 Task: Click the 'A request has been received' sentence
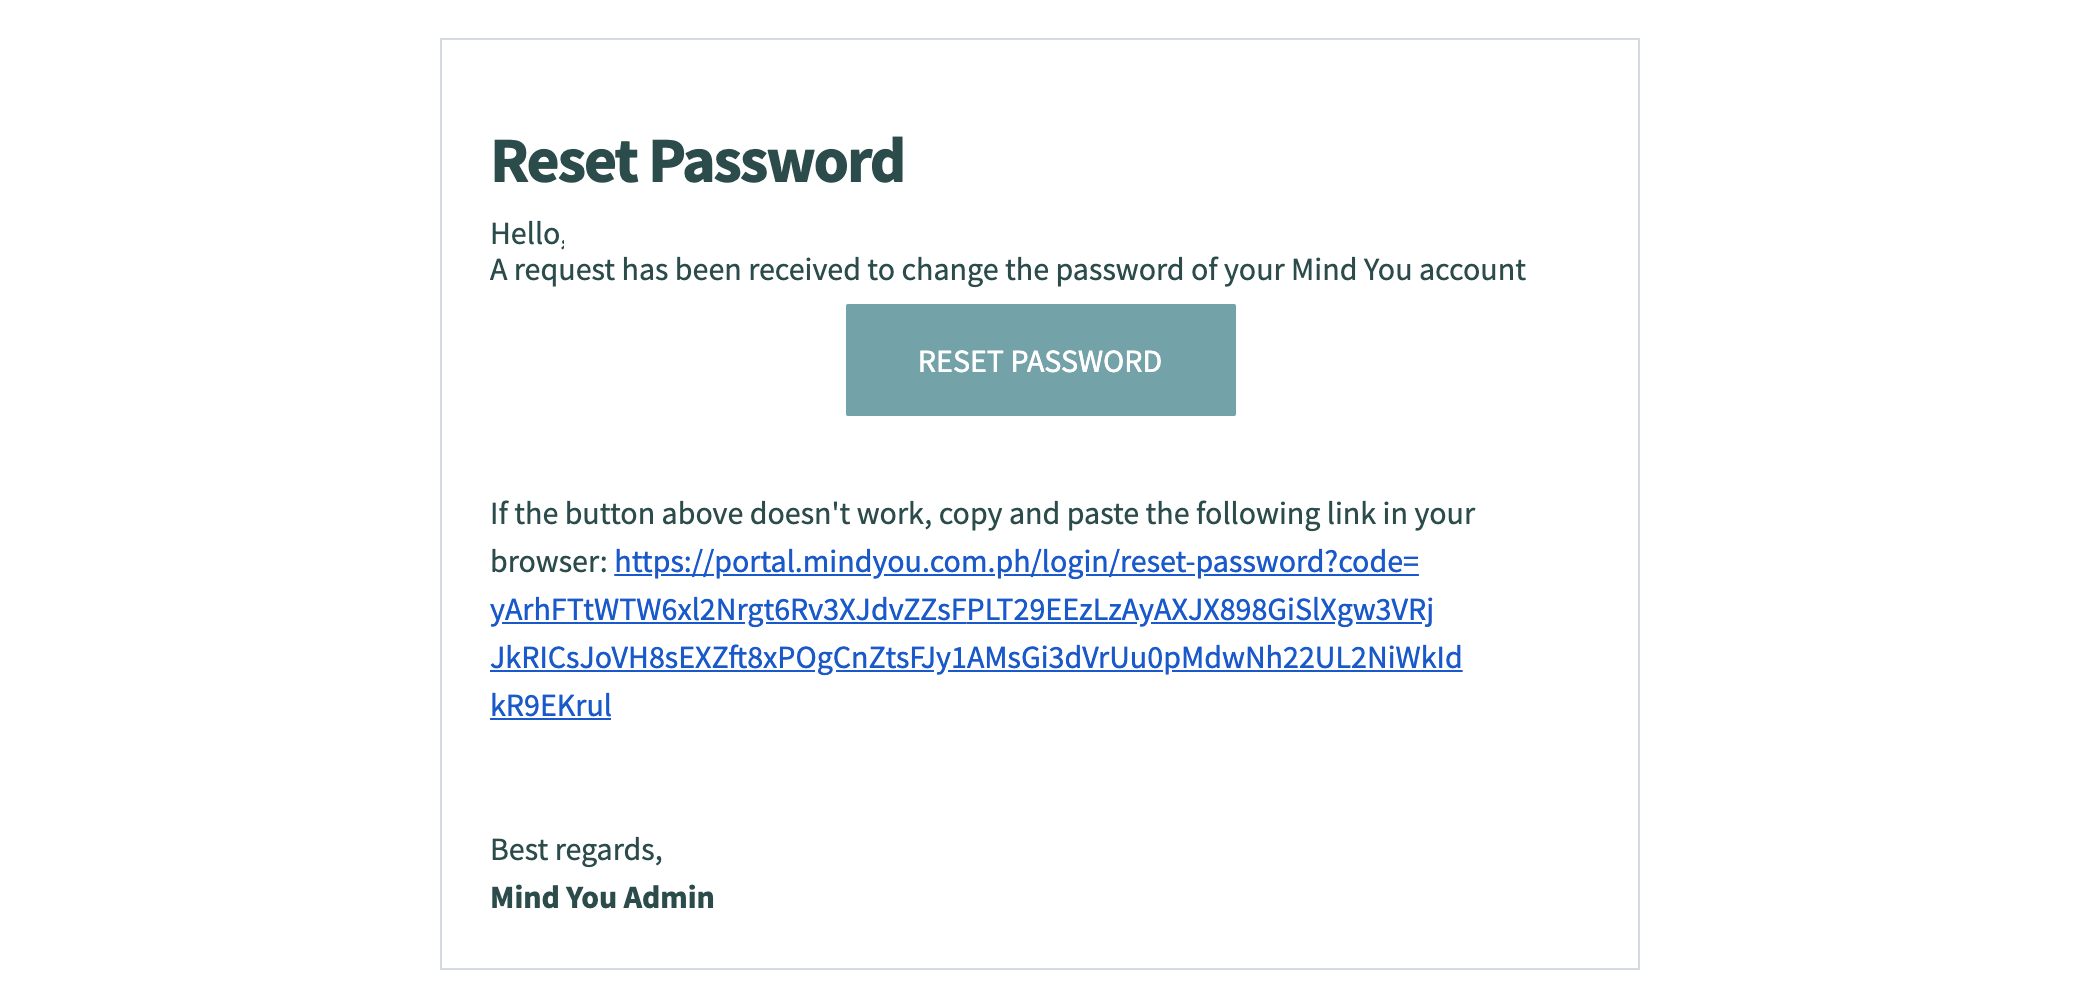coord(1008,270)
